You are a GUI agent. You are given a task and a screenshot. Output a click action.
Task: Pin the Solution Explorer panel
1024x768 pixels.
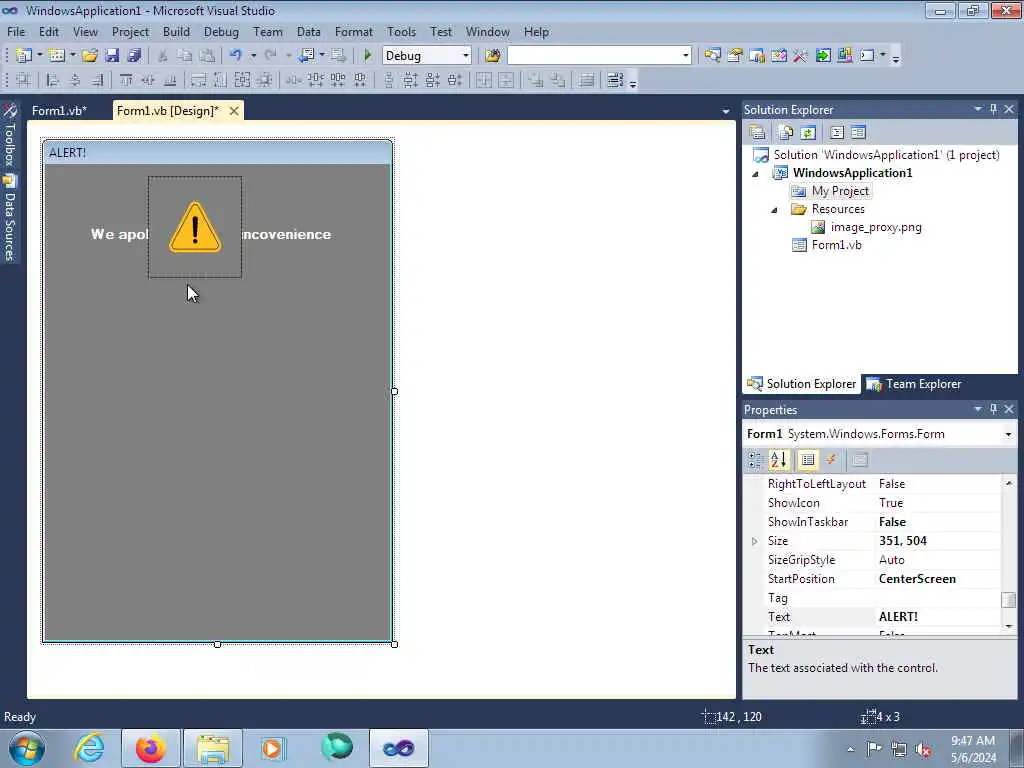pyautogui.click(x=993, y=109)
